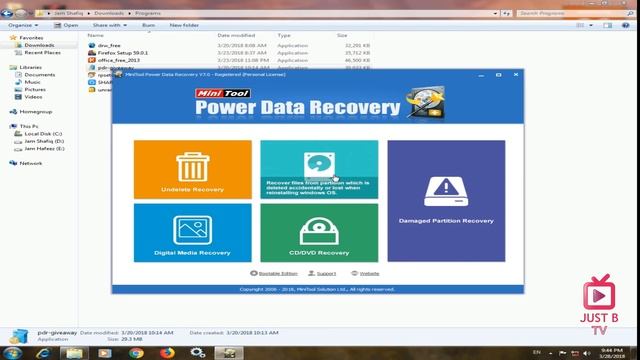This screenshot has height=360, width=640.
Task: Open the Explorer help icon
Action: click(x=625, y=25)
